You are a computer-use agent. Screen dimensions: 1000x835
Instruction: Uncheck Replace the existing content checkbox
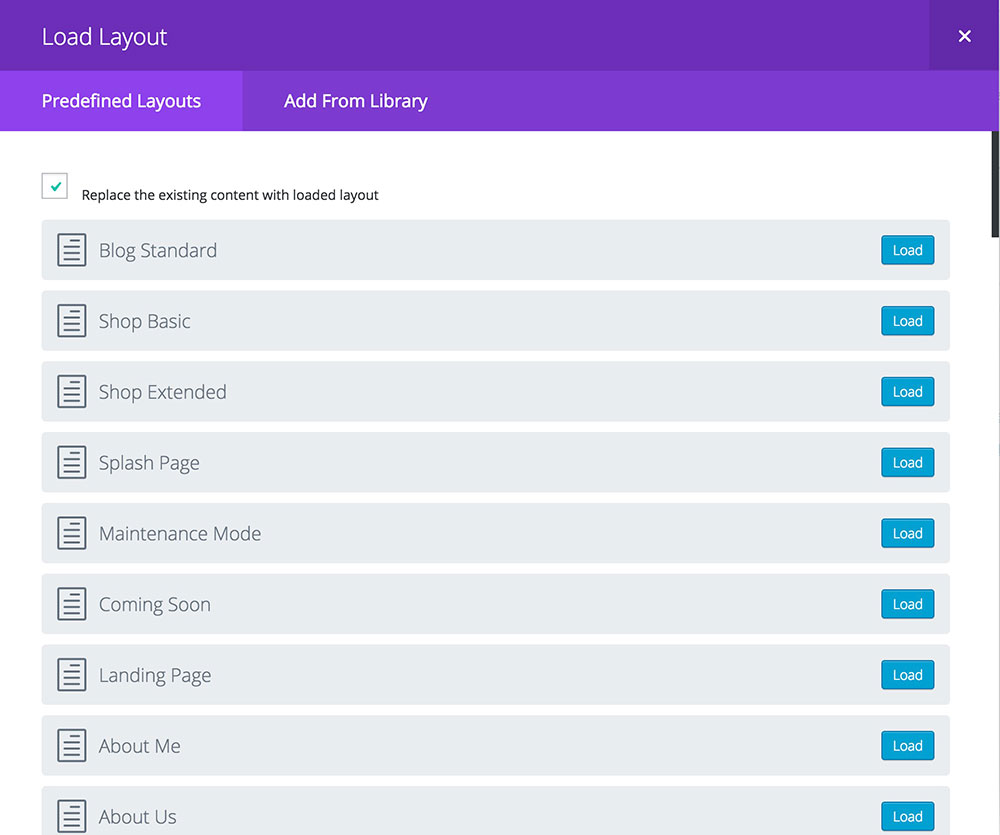(55, 186)
